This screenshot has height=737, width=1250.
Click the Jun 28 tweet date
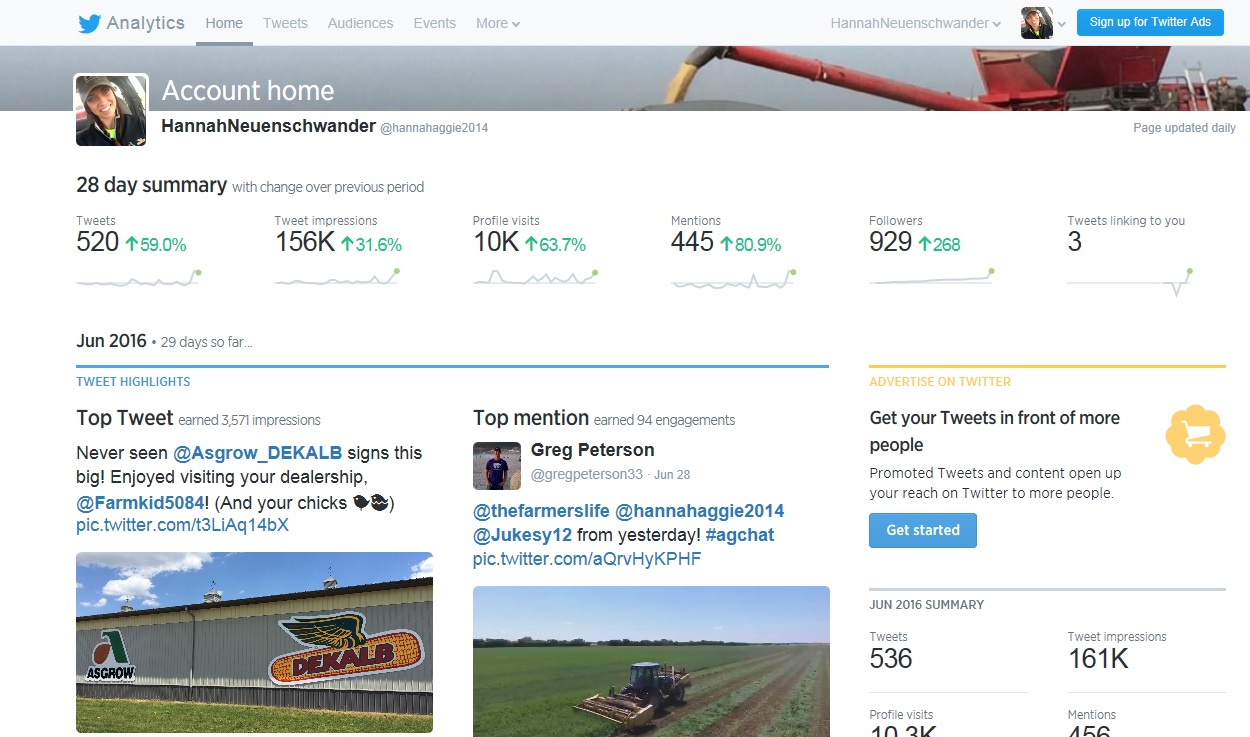(672, 474)
